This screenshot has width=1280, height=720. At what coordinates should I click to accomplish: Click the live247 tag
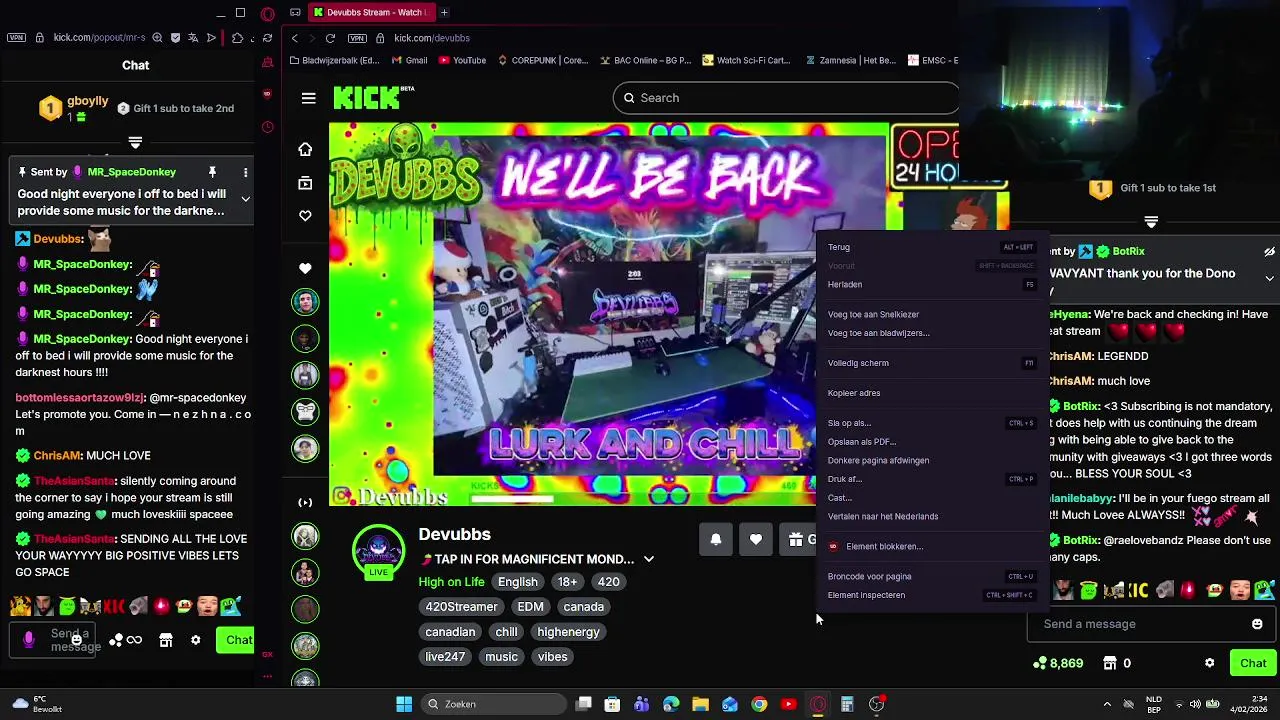click(445, 657)
